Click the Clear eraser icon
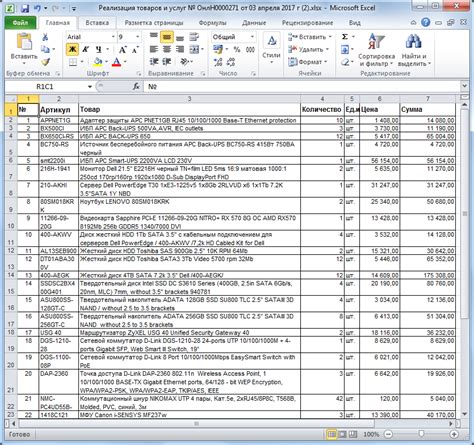 coord(345,62)
